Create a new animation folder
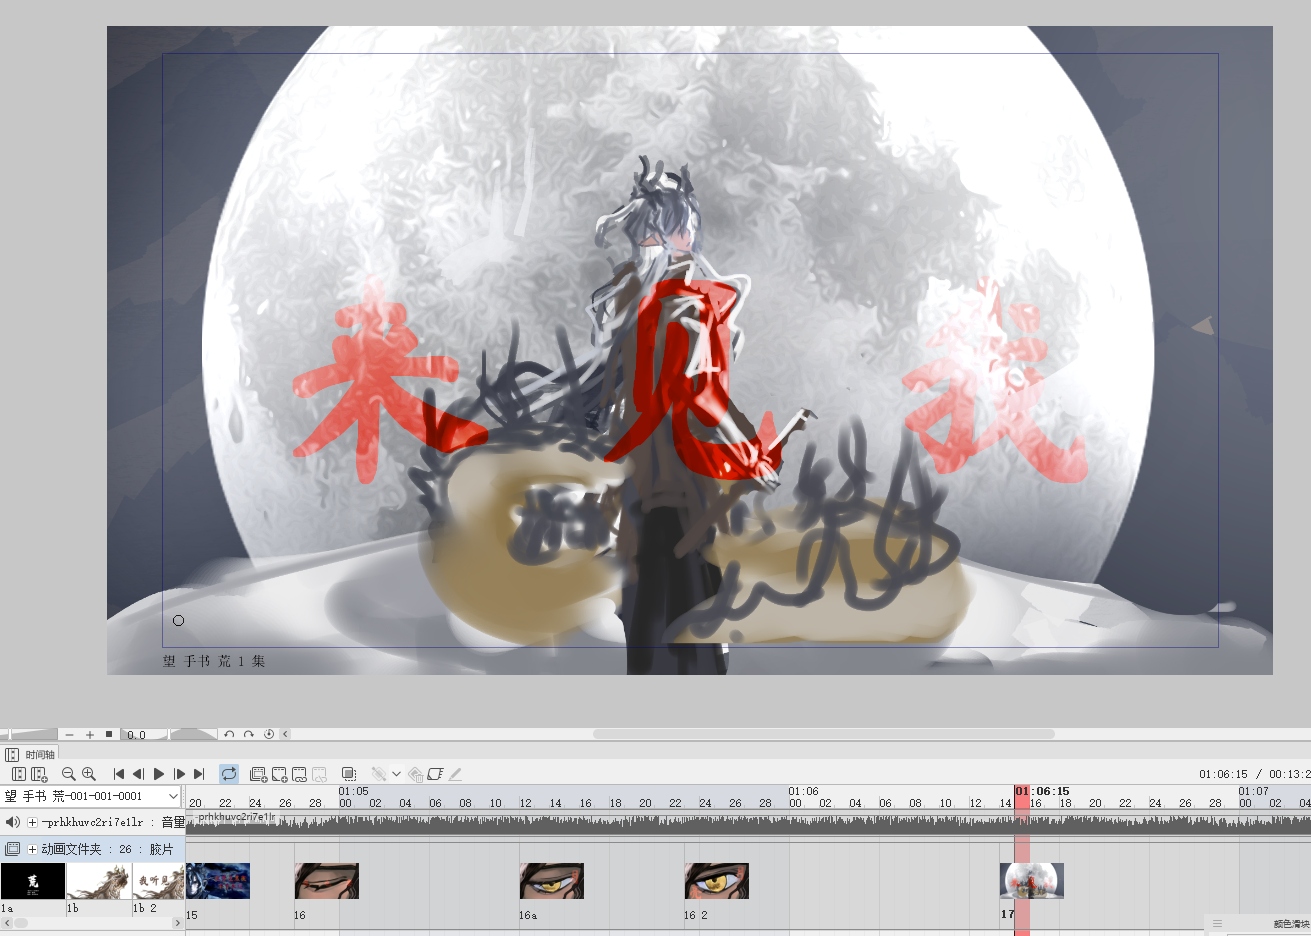1311x936 pixels. click(x=258, y=774)
